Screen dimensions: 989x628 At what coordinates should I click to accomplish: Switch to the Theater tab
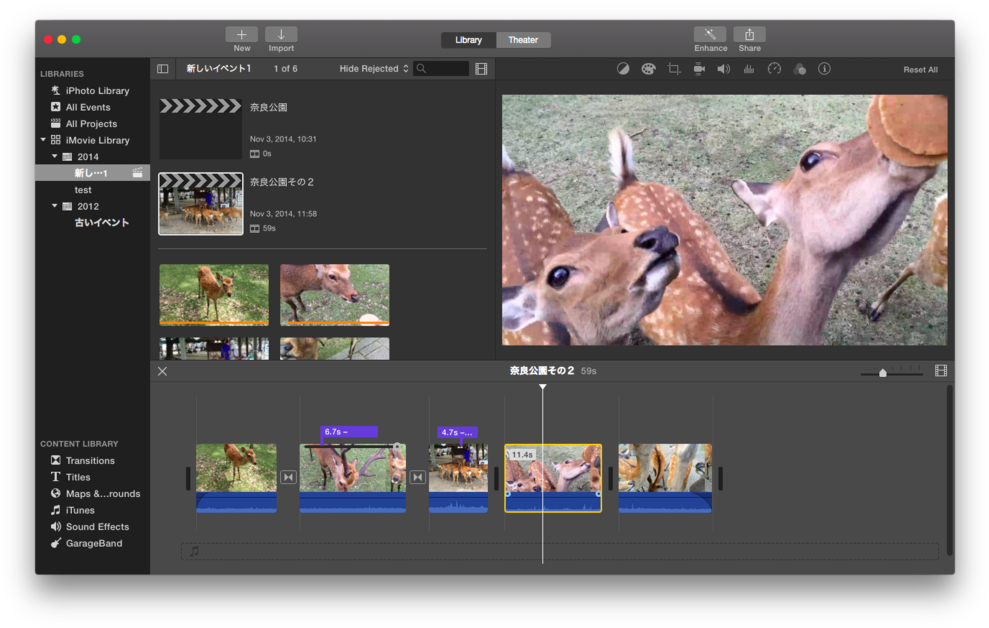[x=525, y=40]
